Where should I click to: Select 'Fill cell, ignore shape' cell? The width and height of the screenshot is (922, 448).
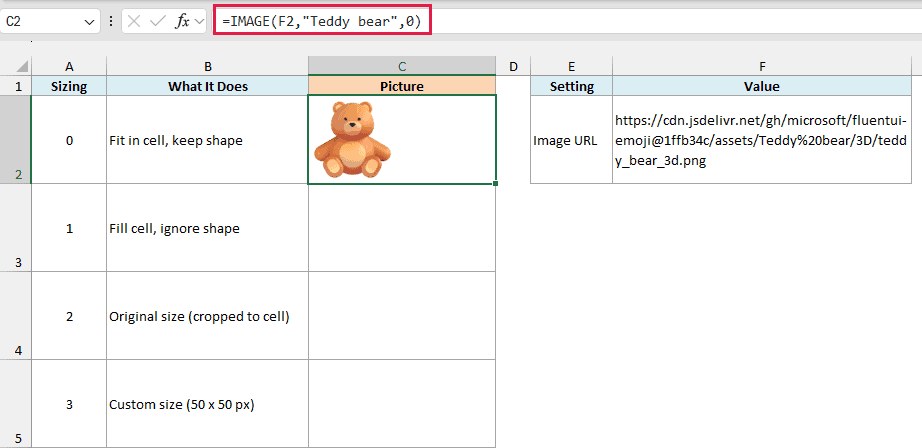[208, 228]
